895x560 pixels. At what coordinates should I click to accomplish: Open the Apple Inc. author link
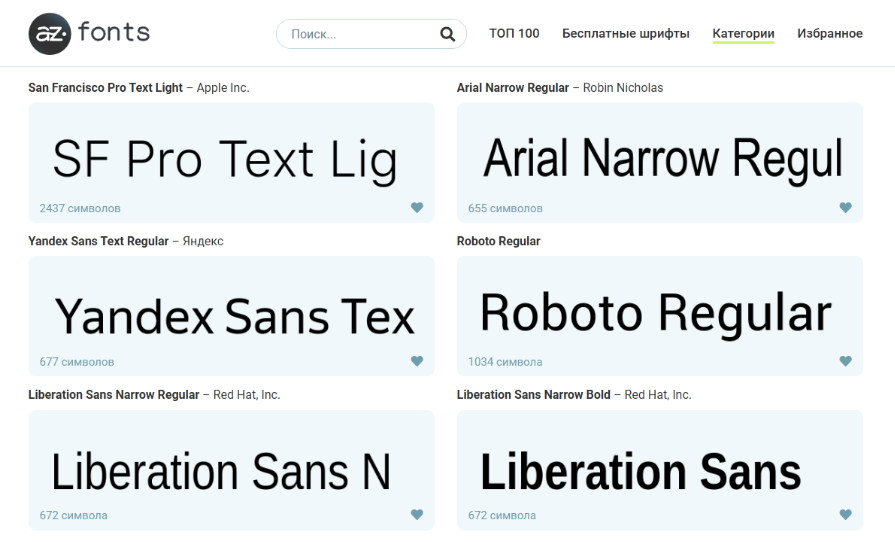pyautogui.click(x=223, y=88)
